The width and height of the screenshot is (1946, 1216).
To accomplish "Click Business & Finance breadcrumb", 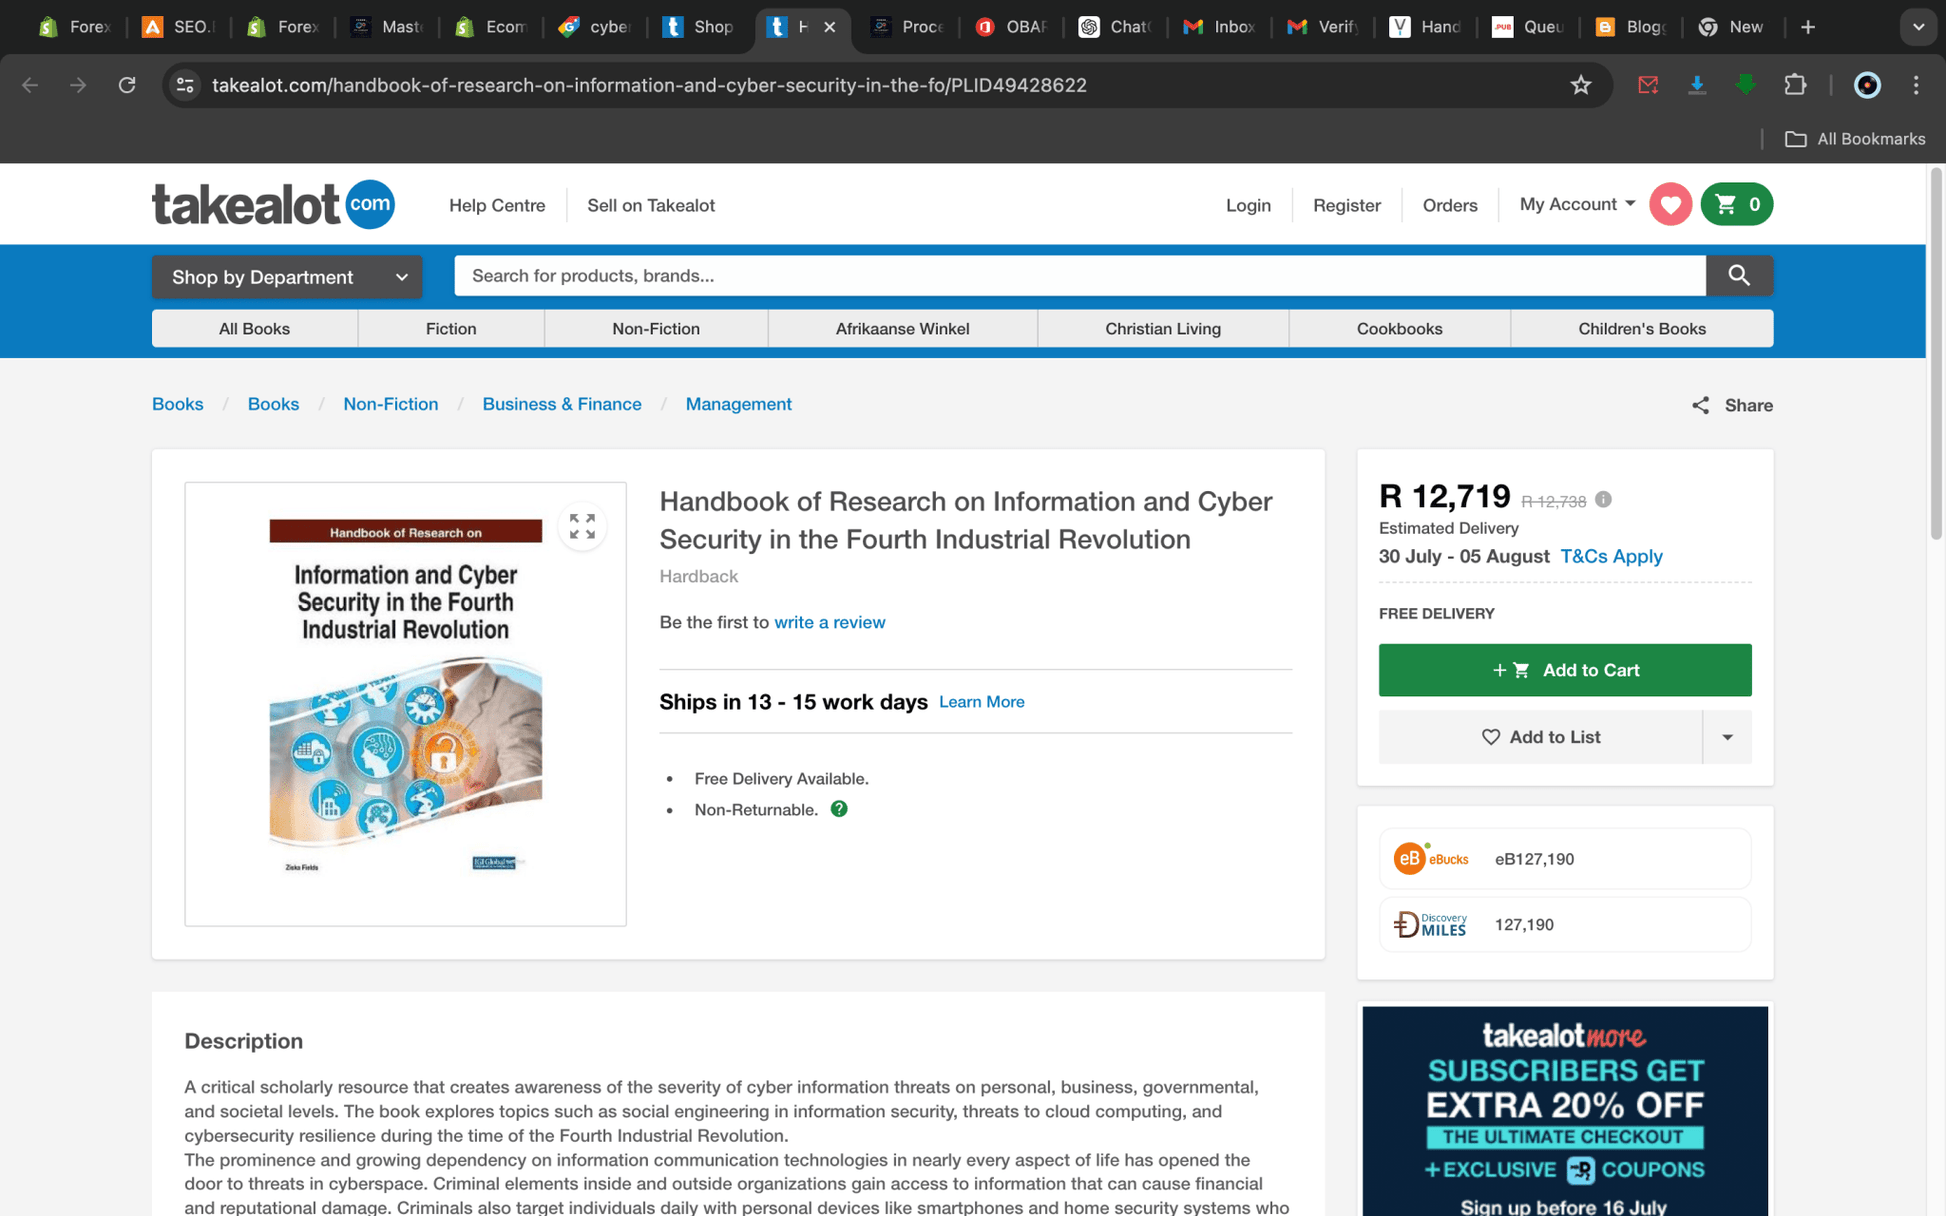I will [x=562, y=404].
